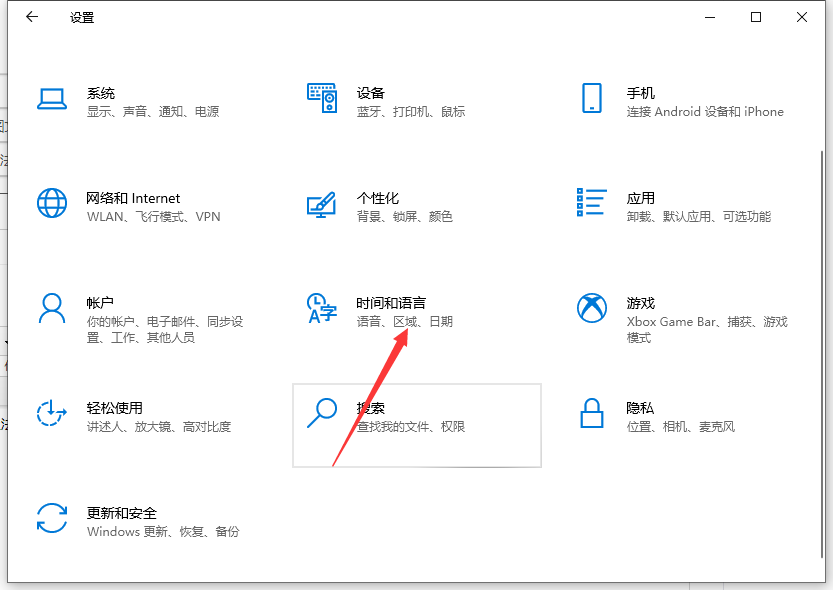Click the 更新和安全 circular arrows icon
The height and width of the screenshot is (590, 833).
(52, 519)
